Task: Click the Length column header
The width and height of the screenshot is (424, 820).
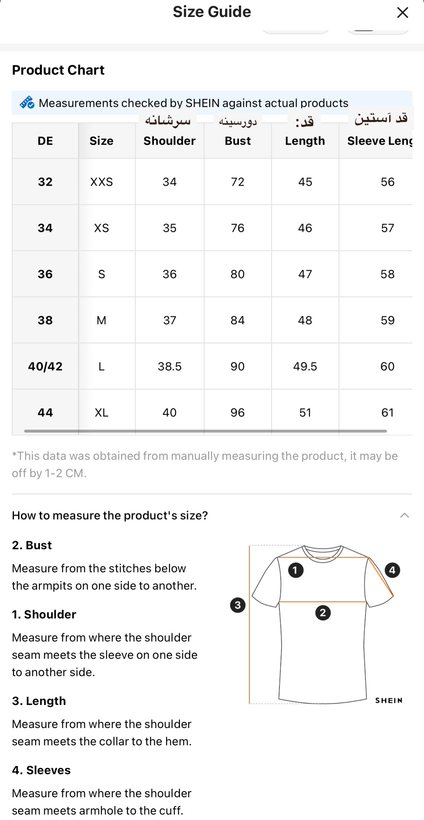Action: pyautogui.click(x=305, y=141)
